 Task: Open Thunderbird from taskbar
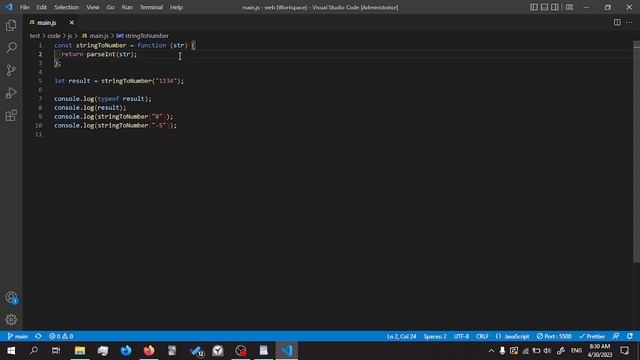(126, 351)
